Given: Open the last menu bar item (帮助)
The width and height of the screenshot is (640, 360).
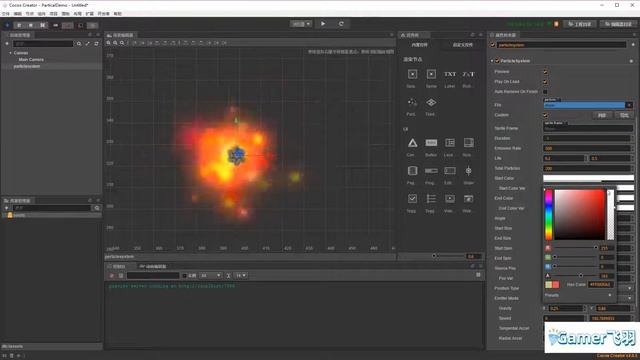Looking at the screenshot, I should coord(118,14).
